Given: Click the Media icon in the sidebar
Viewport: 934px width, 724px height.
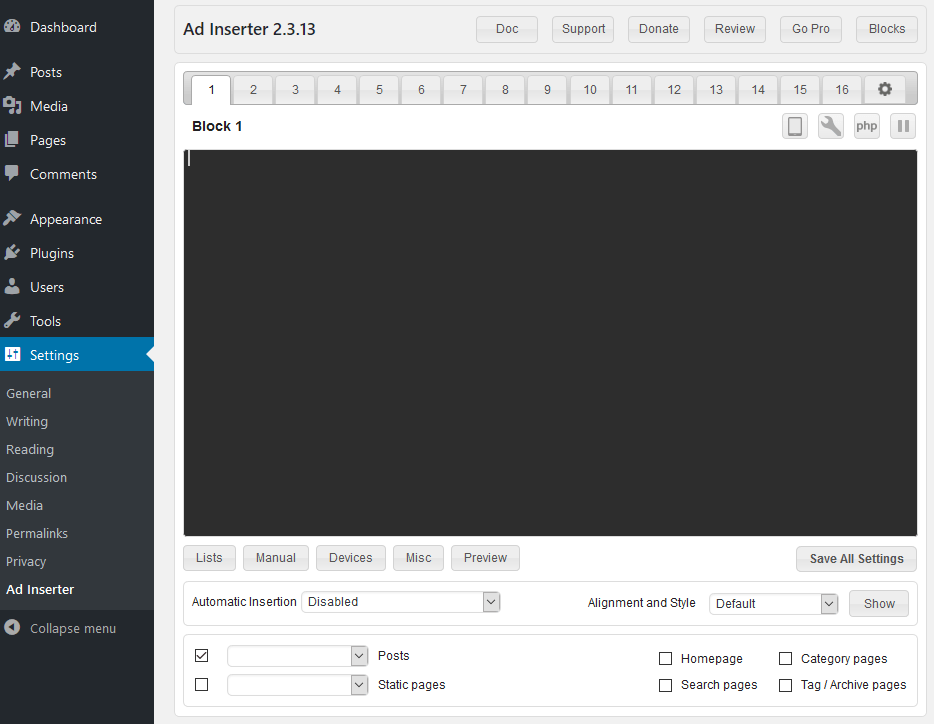Looking at the screenshot, I should (x=15, y=106).
